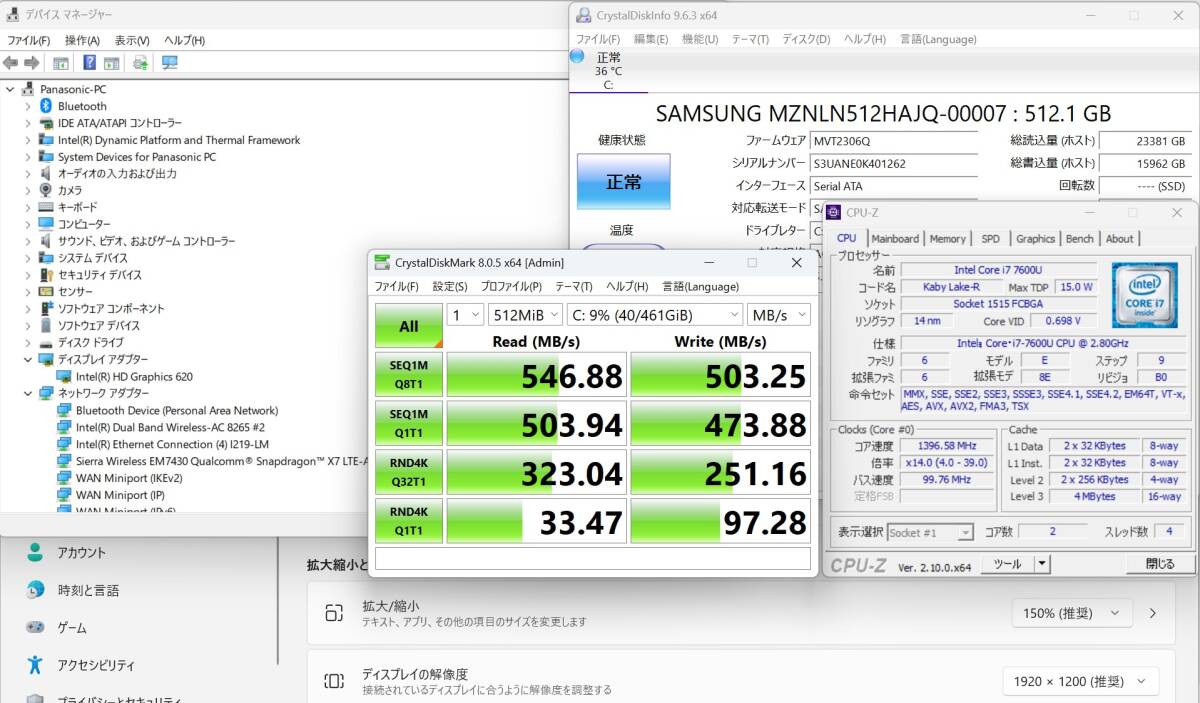Collapse the ネットワーク アダプター node
Viewport: 1200px width, 703px height.
[28, 393]
